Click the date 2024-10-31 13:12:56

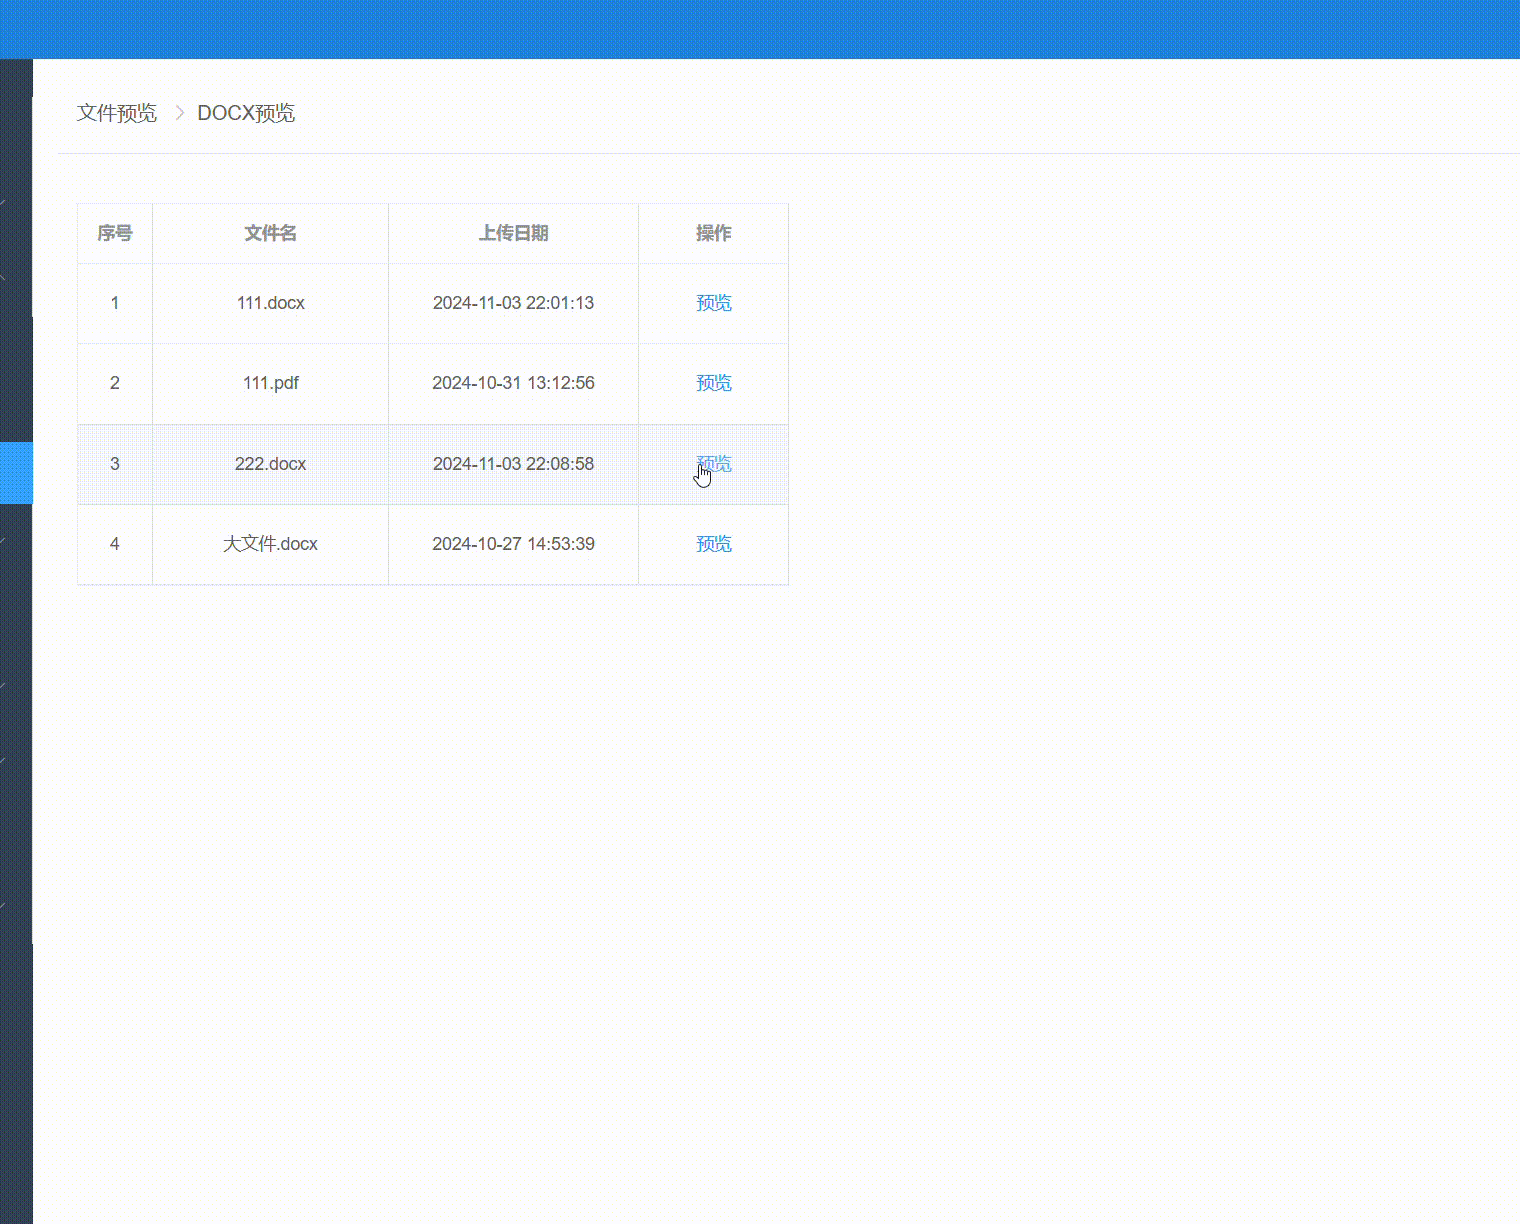[x=514, y=383]
